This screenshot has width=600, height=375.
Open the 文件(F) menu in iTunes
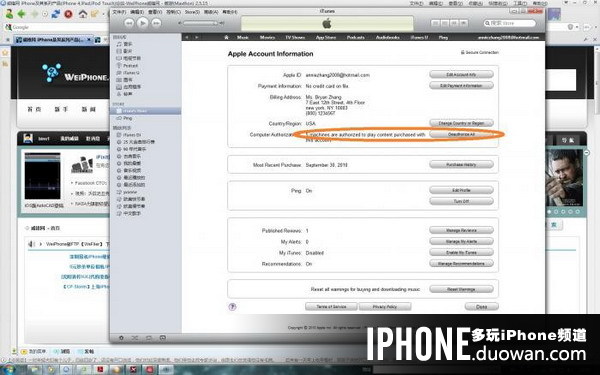coord(119,12)
